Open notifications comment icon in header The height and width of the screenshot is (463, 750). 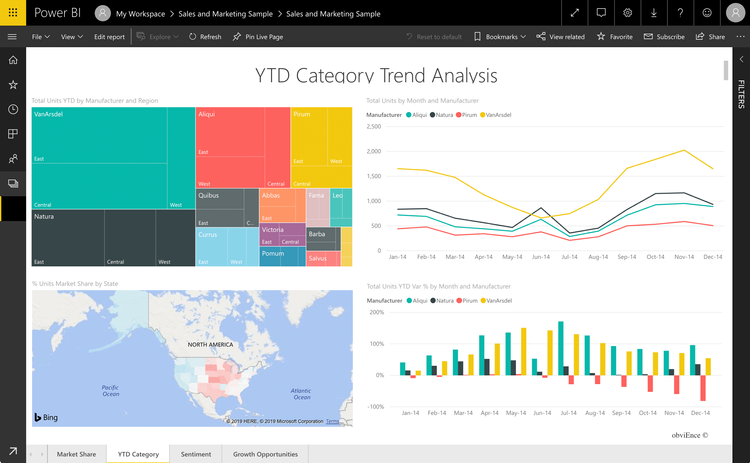(601, 13)
